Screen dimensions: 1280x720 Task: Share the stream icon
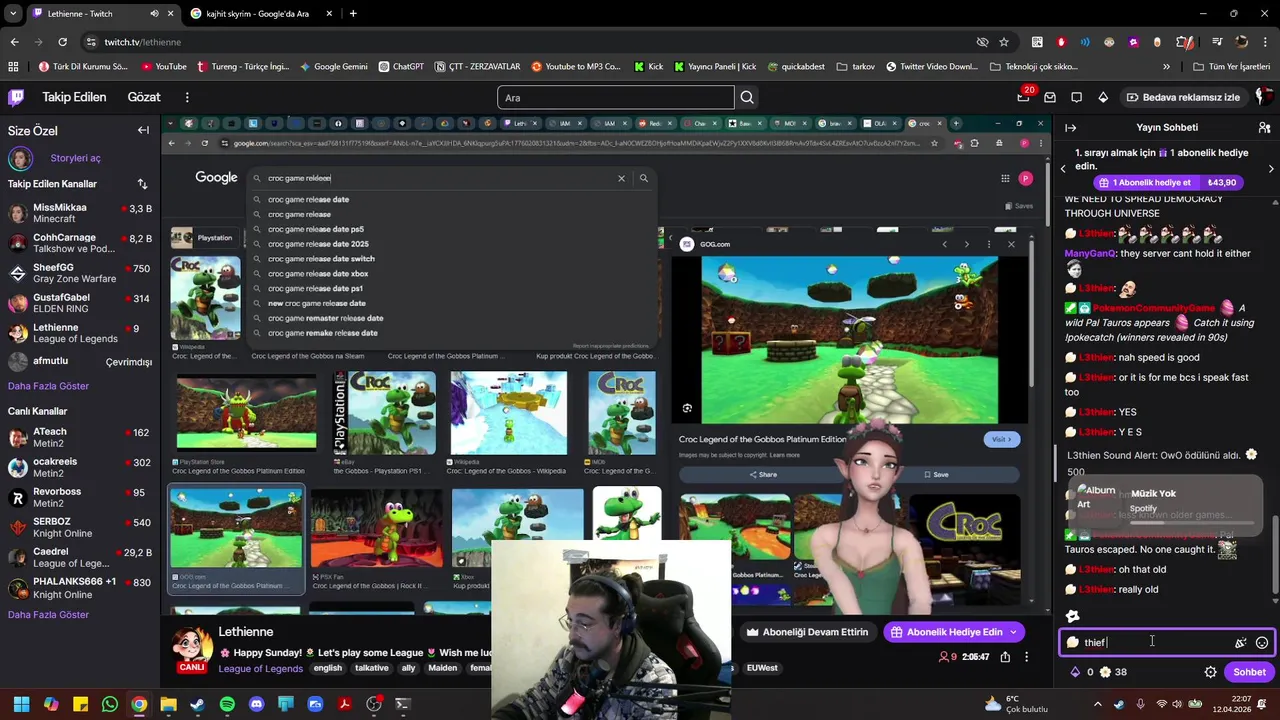(x=1005, y=657)
